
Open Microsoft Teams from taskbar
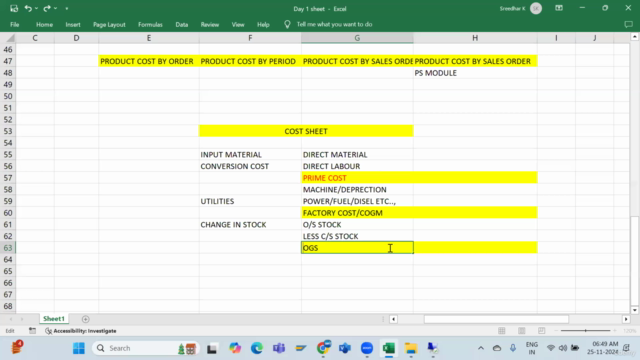pos(279,348)
